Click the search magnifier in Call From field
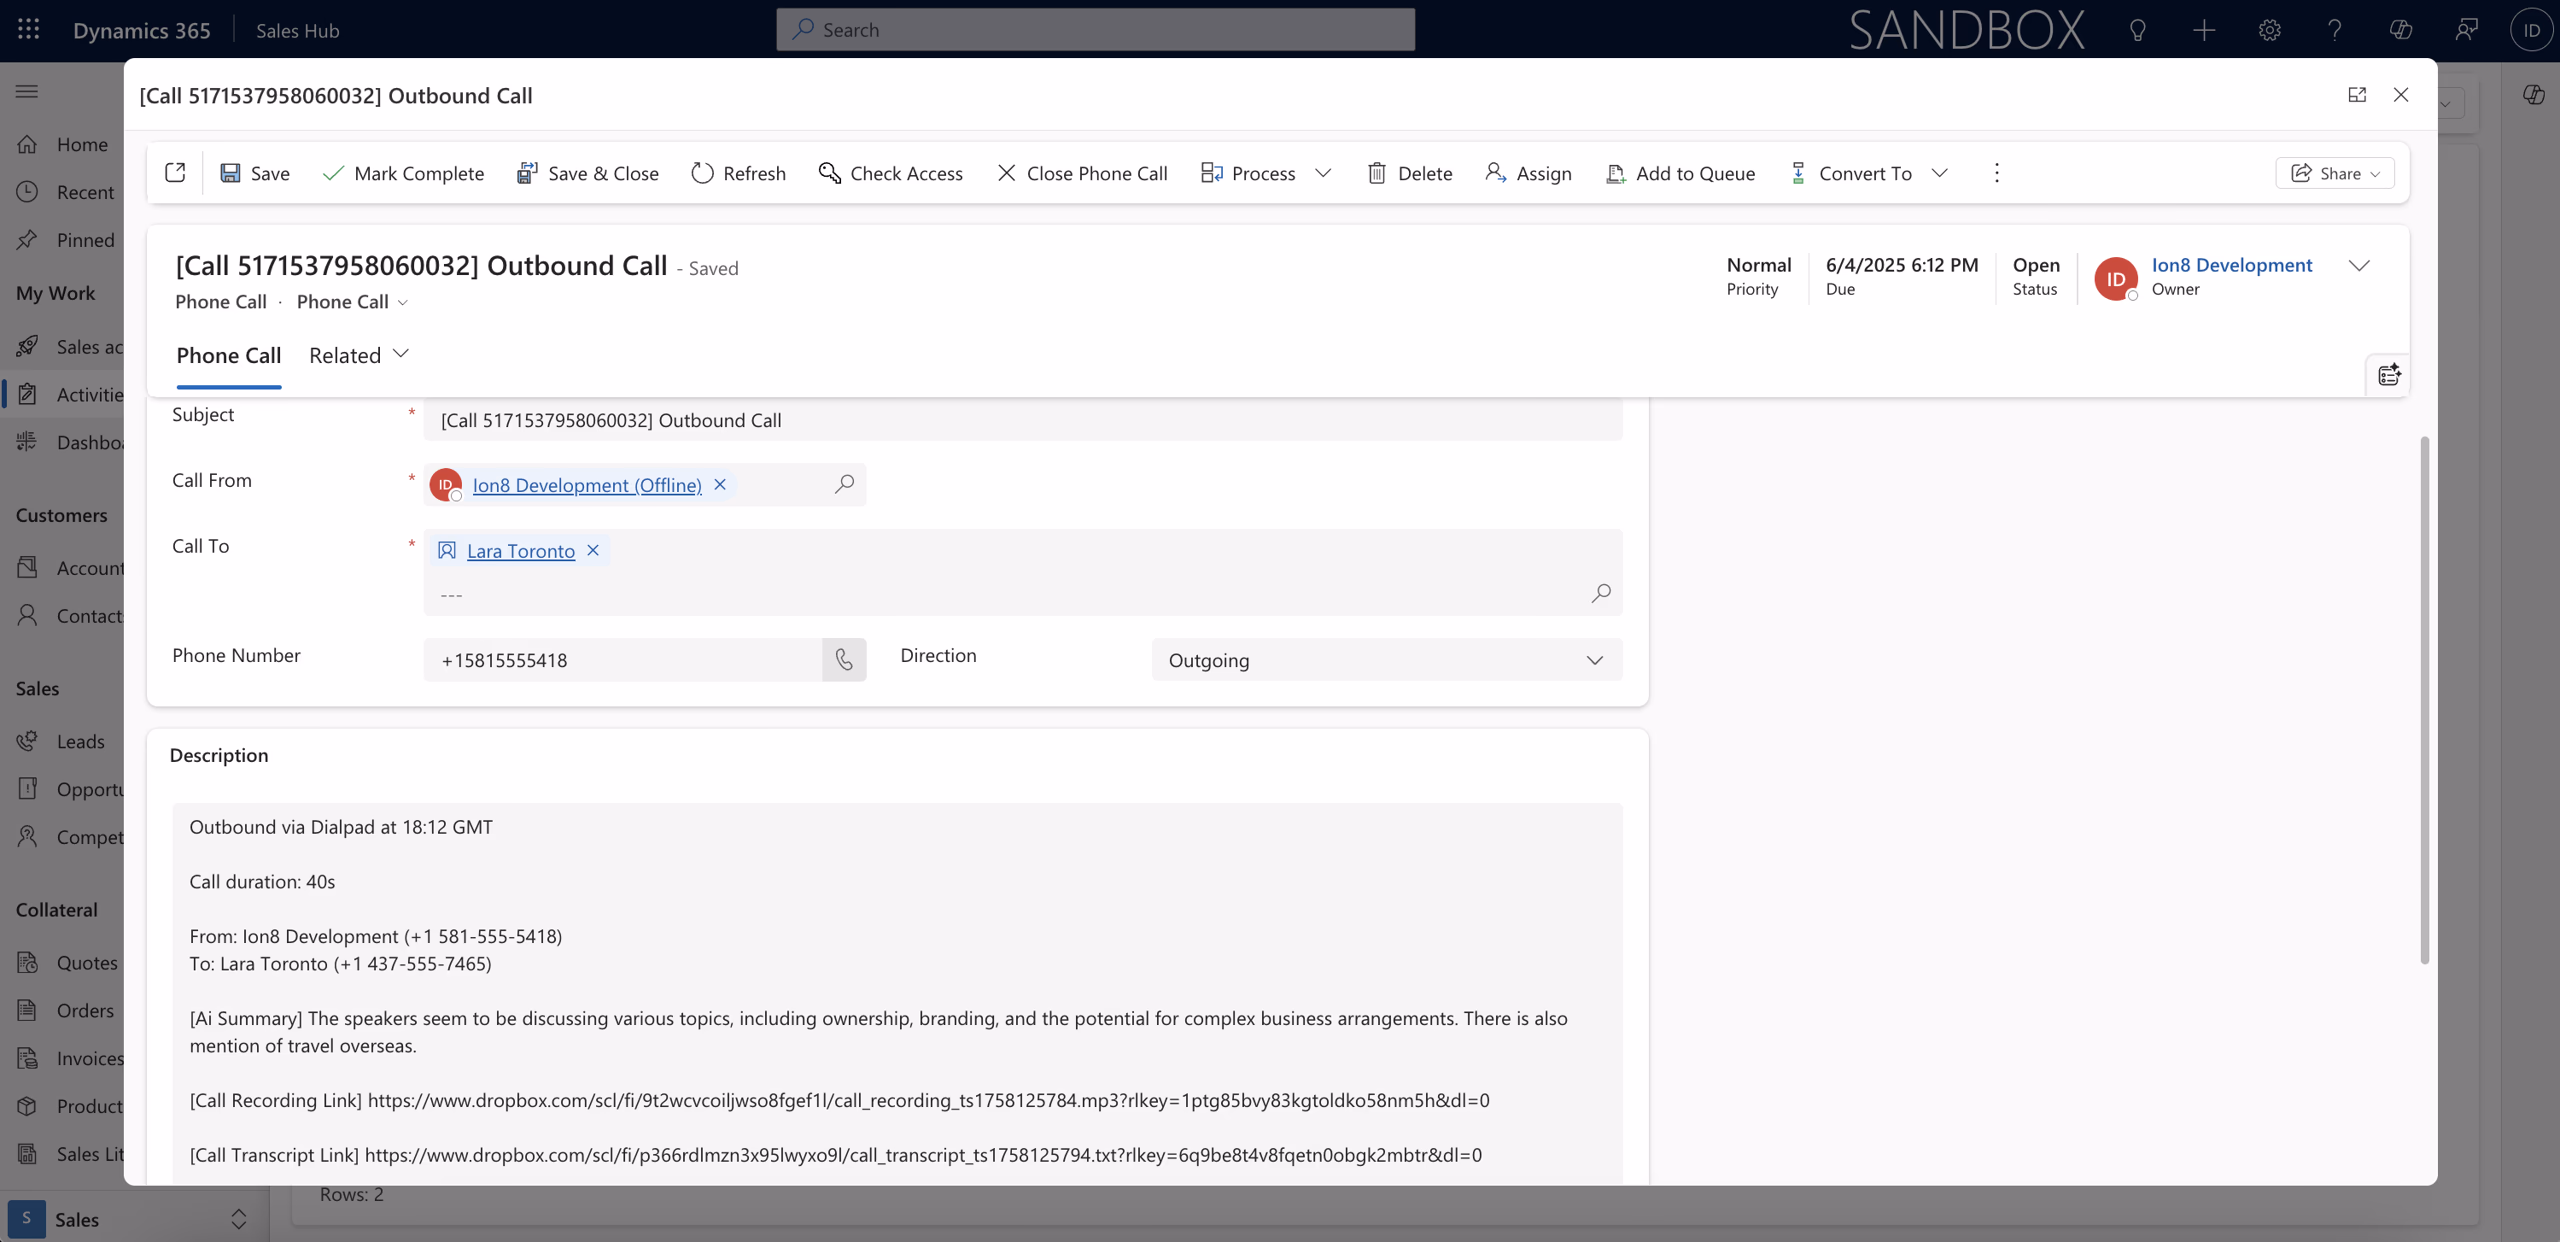This screenshot has height=1242, width=2560. 845,484
